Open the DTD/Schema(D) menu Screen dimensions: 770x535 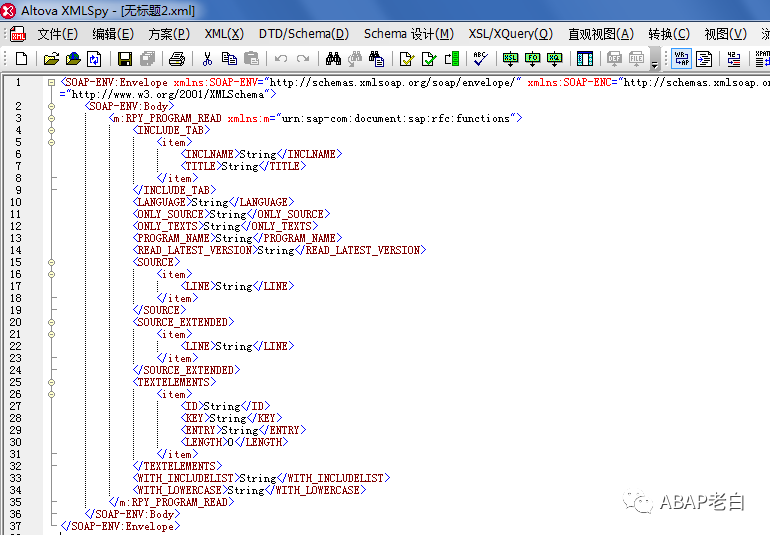303,34
